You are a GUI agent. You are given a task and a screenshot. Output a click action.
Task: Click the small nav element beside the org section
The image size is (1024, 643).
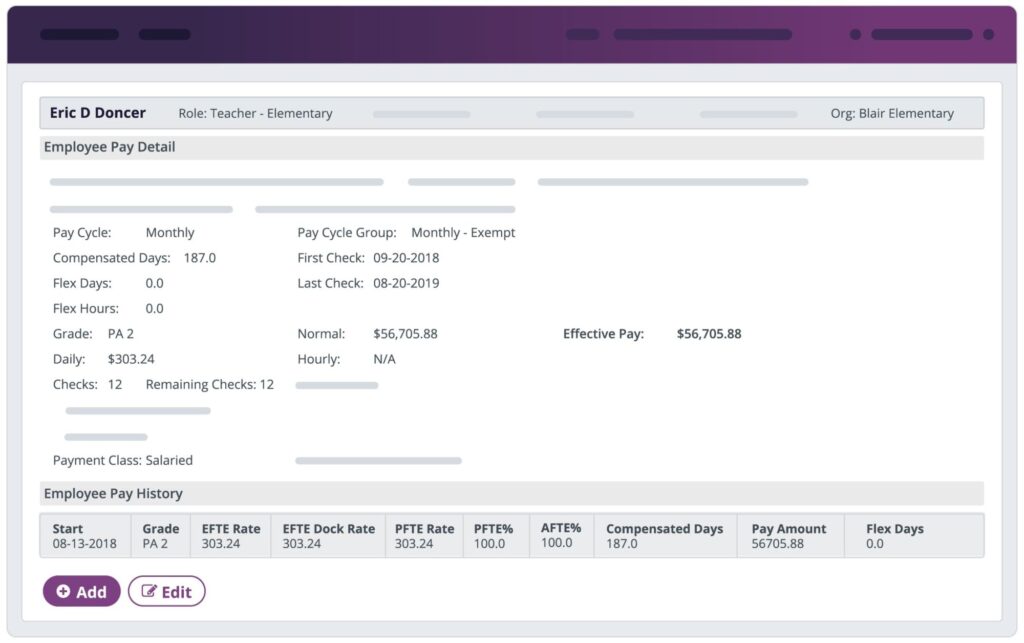(582, 33)
